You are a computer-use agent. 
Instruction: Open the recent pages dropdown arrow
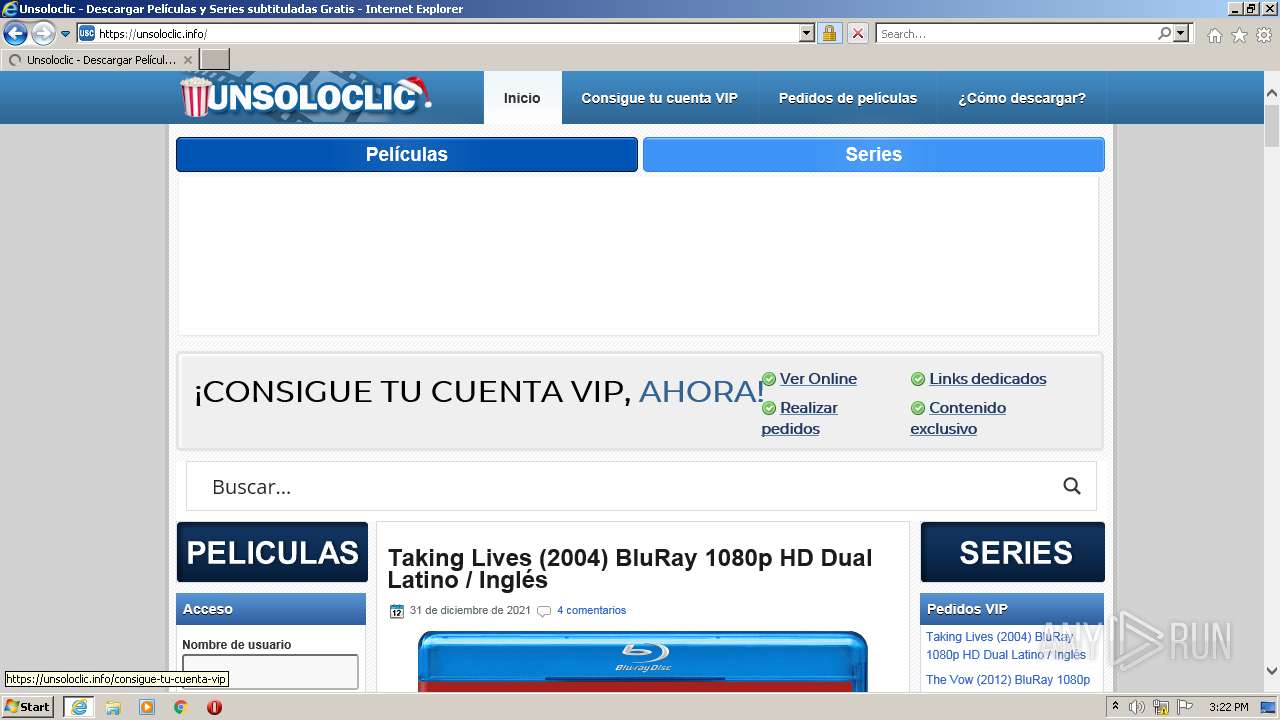click(66, 34)
